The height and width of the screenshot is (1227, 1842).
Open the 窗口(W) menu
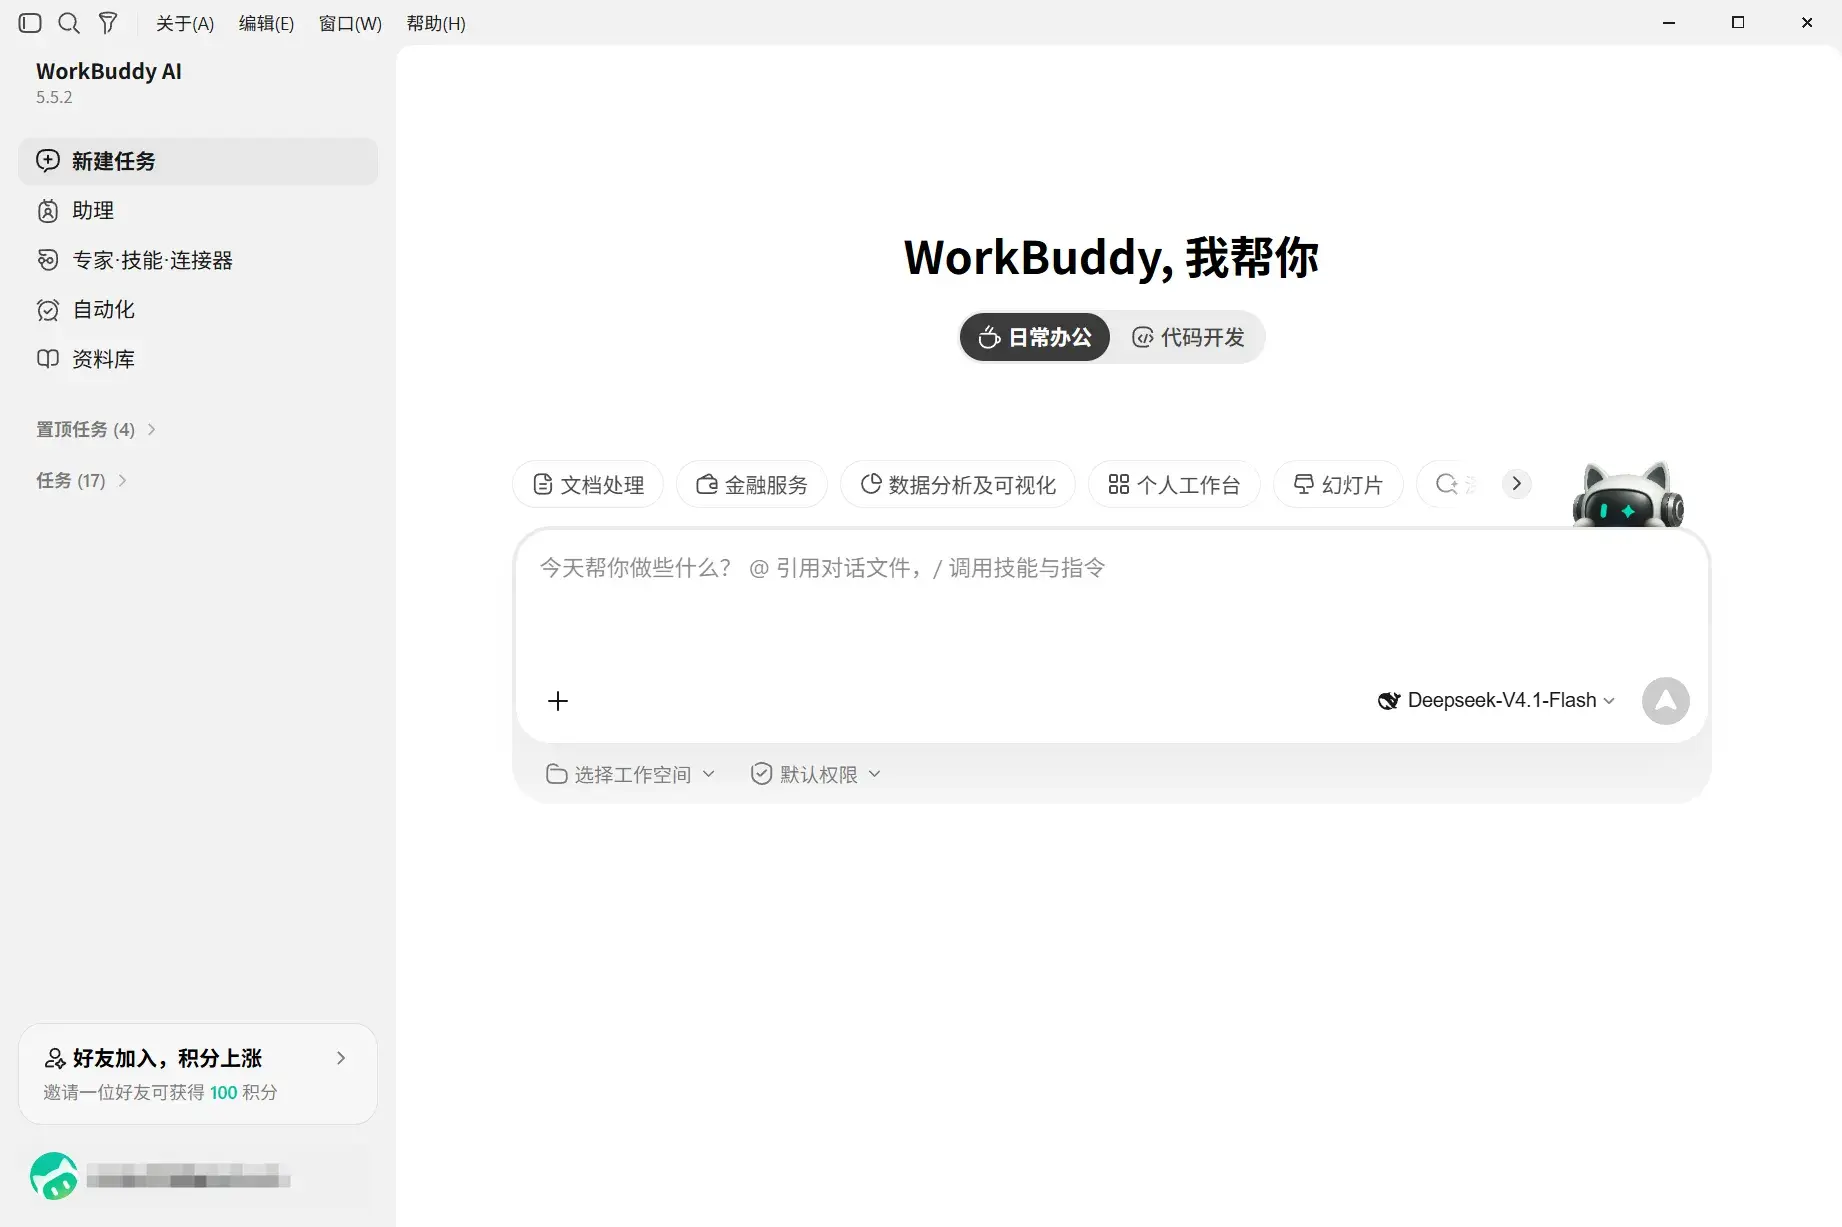coord(350,23)
